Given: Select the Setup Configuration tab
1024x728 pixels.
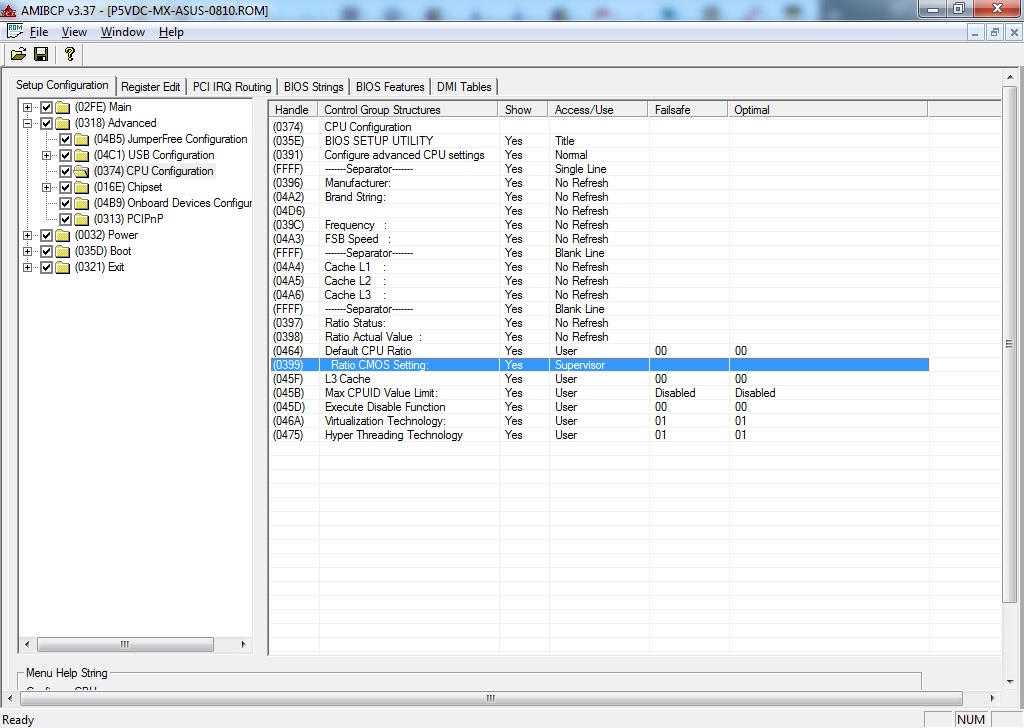Looking at the screenshot, I should pyautogui.click(x=62, y=86).
